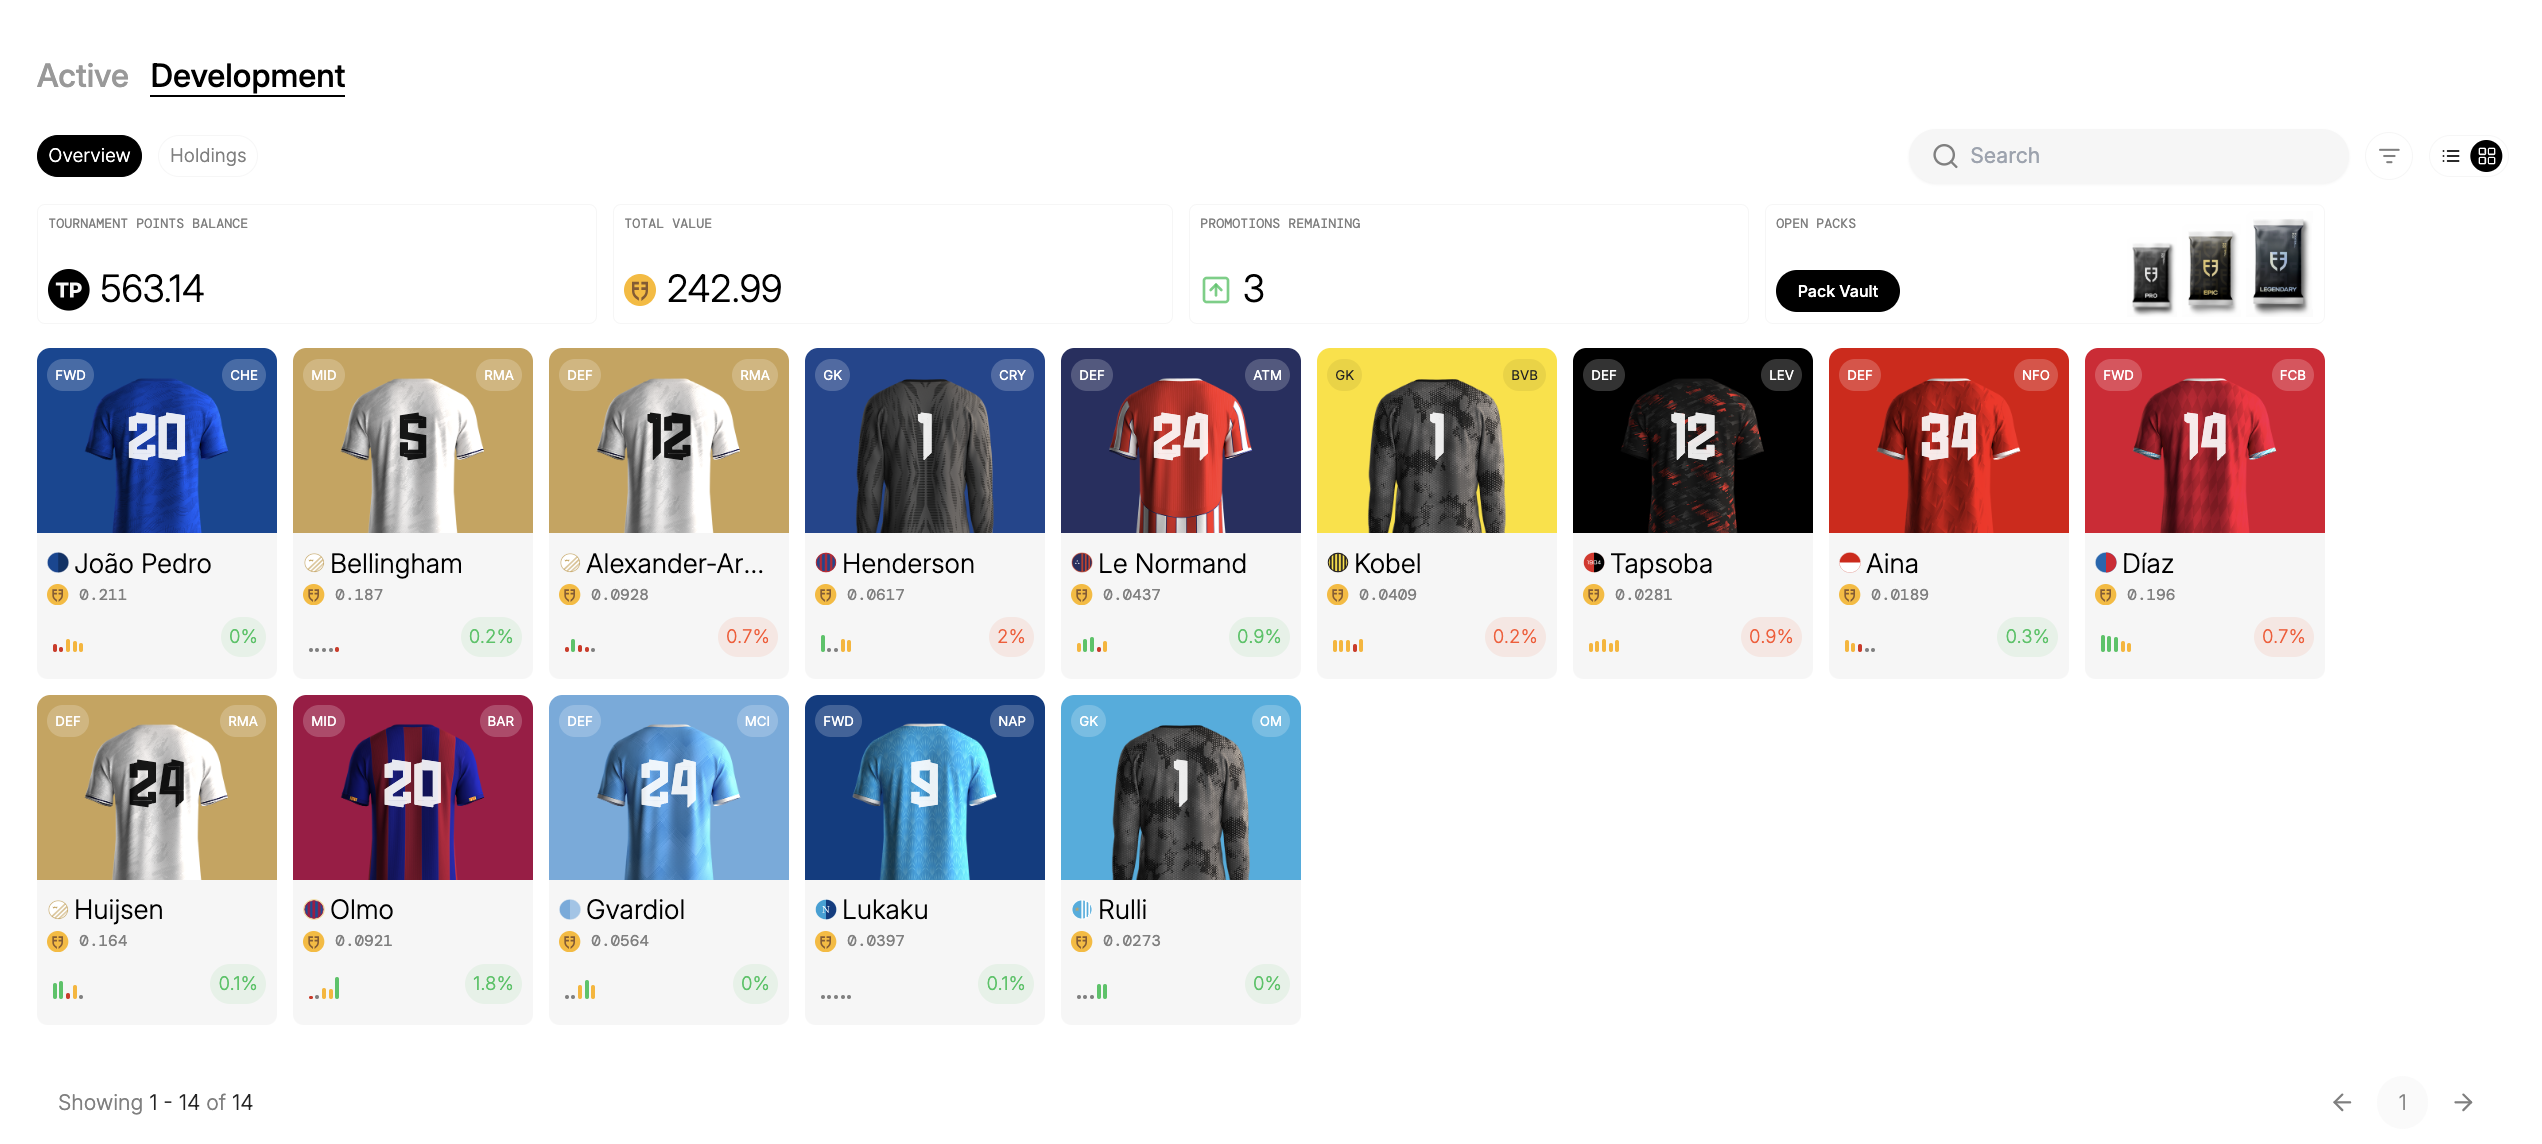This screenshot has width=2542, height=1144.
Task: Go to the previous page arrow
Action: click(2342, 1102)
